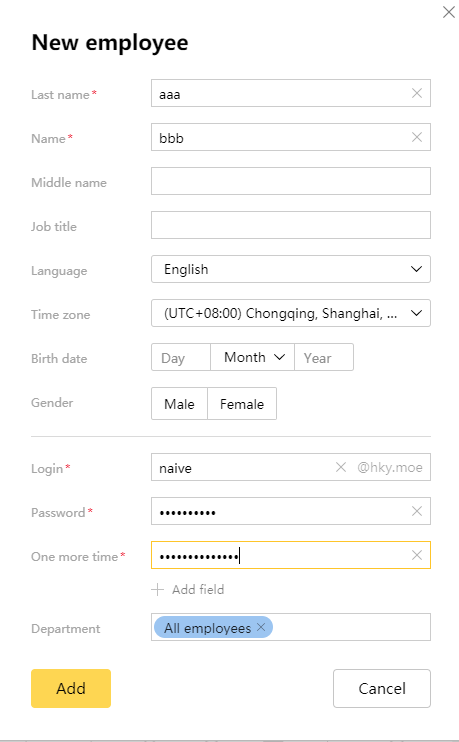
Task: Click the Password label
Action: click(x=58, y=512)
